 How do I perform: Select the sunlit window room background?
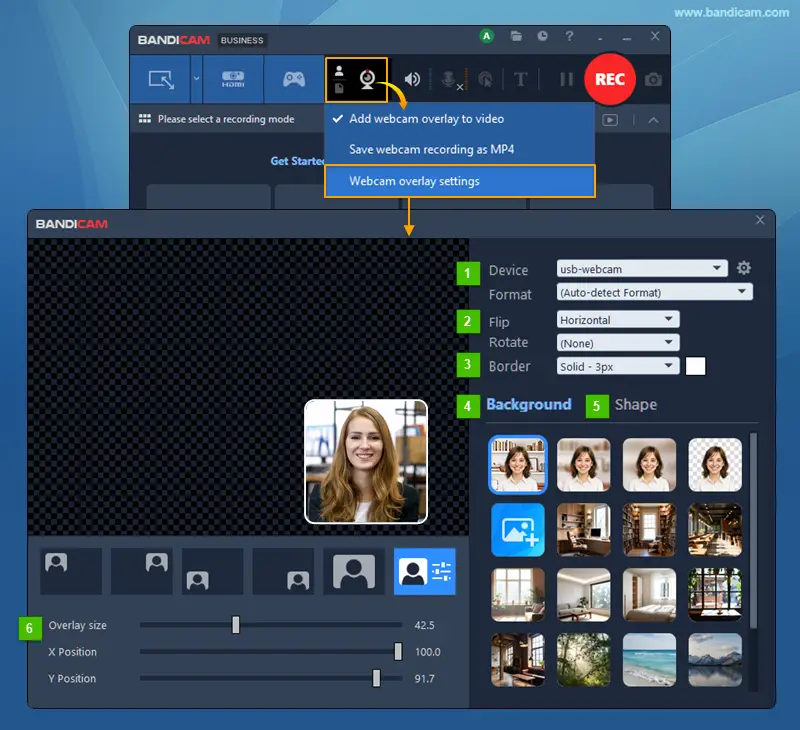click(518, 595)
